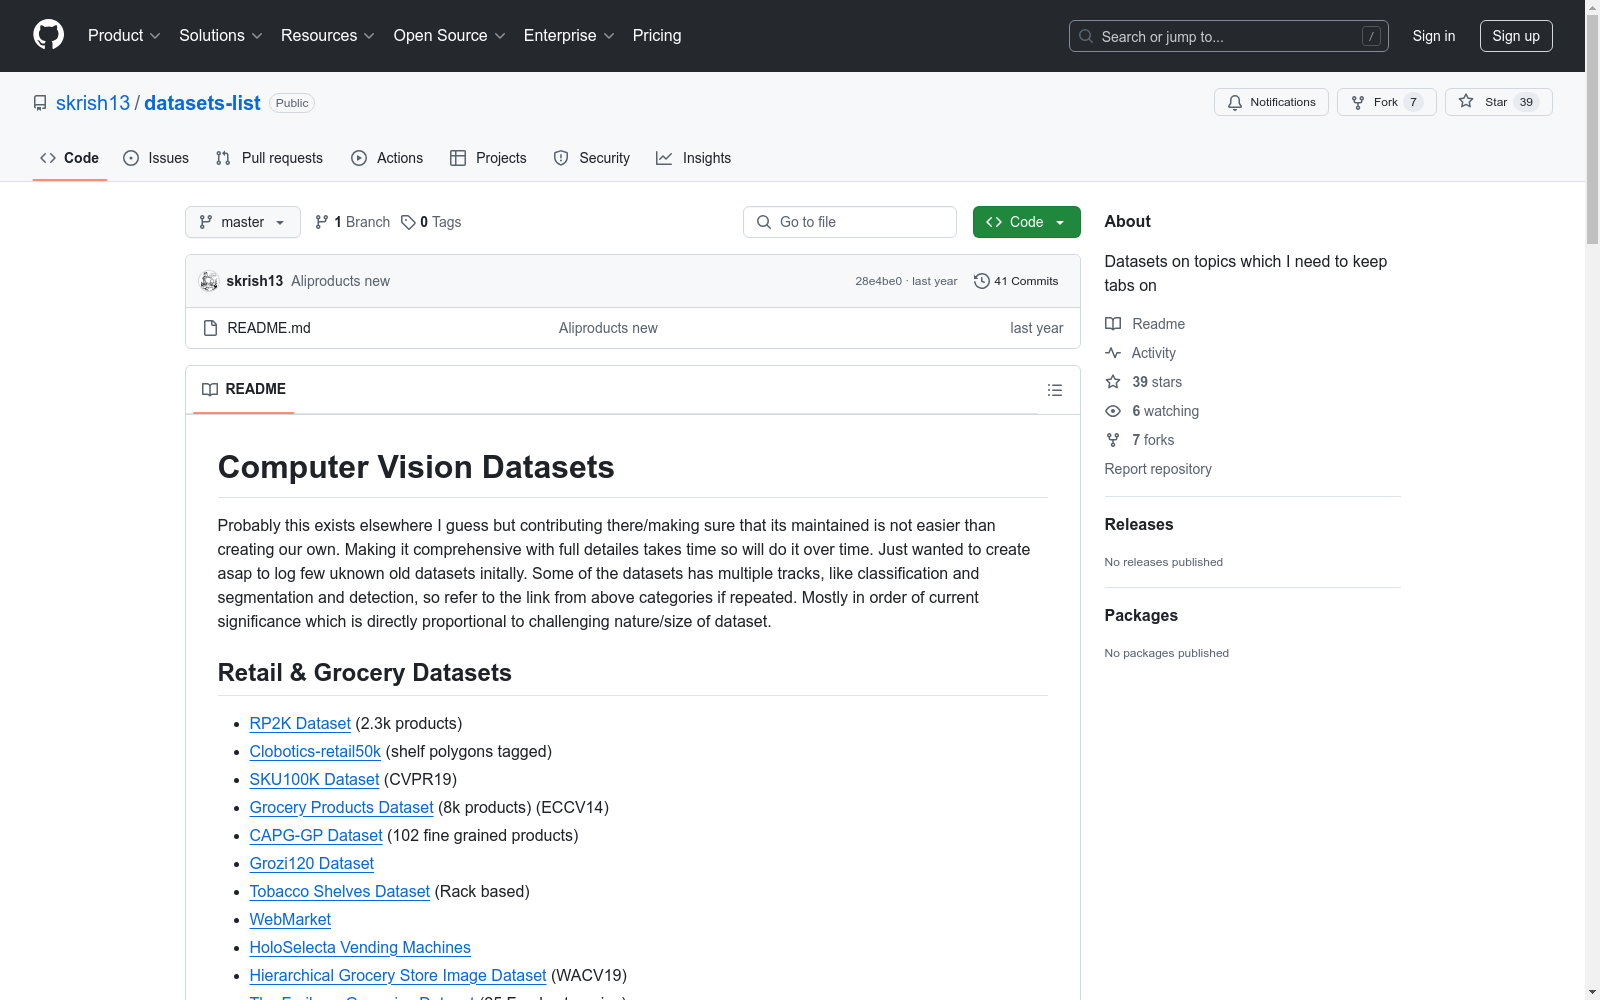Open the CAPG-GP Dataset link
This screenshot has width=1600, height=1000.
pyautogui.click(x=316, y=835)
